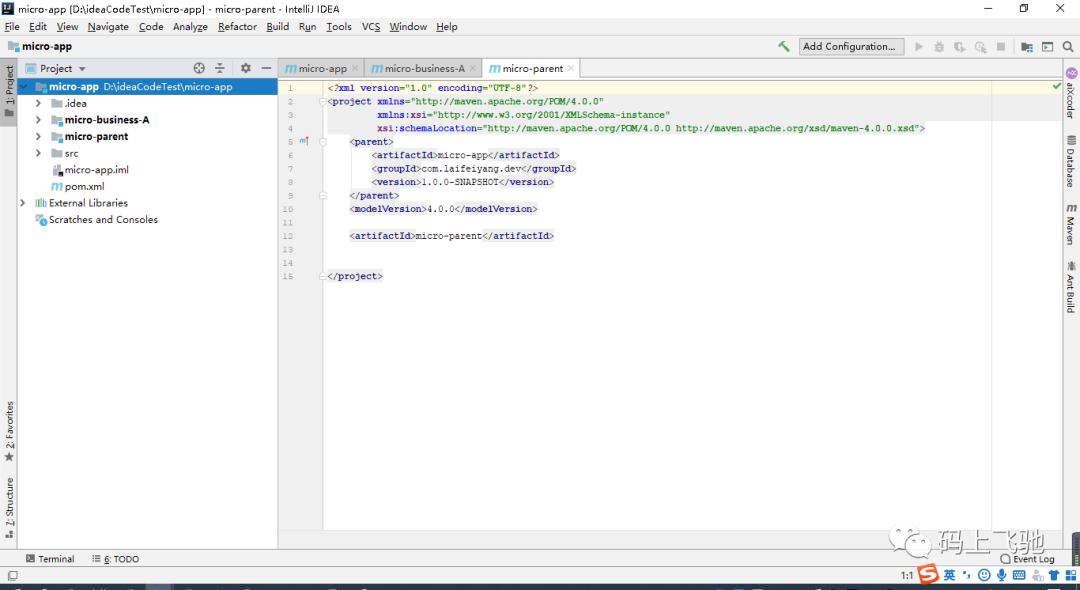Open the 2: Favorites tool window
1080x590 pixels.
click(x=9, y=431)
